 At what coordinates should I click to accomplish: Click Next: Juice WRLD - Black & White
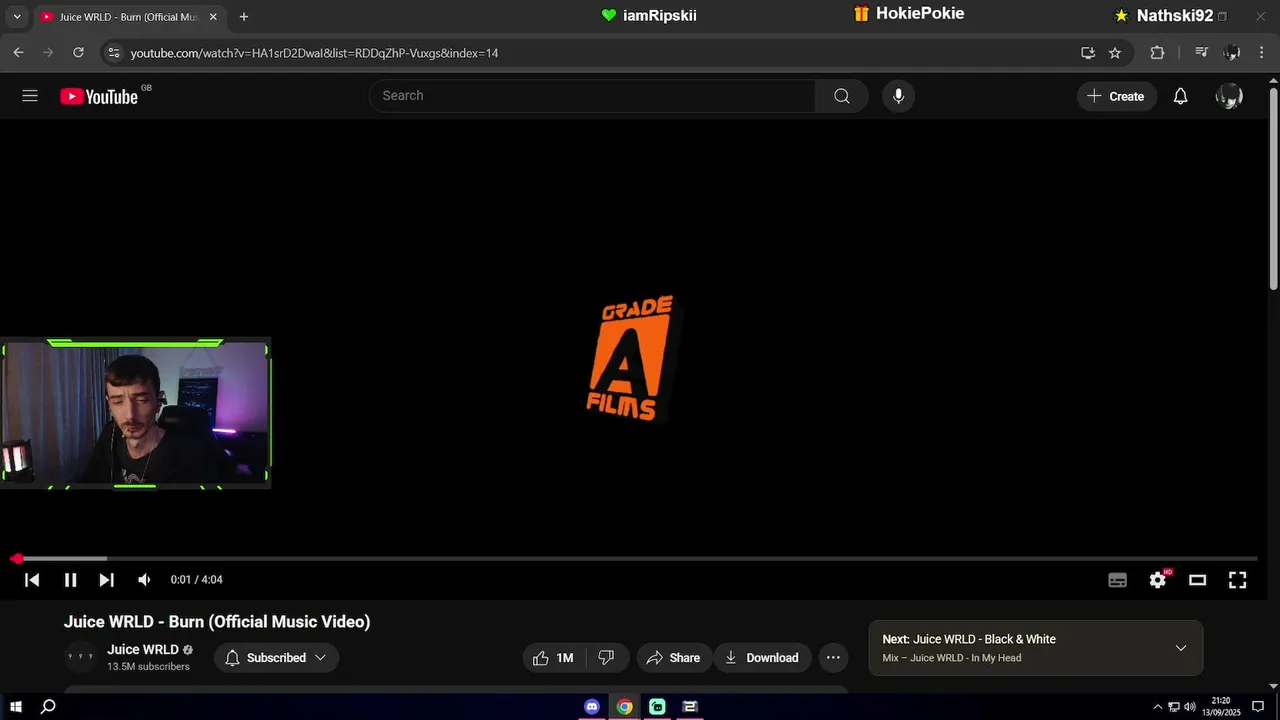coord(969,639)
